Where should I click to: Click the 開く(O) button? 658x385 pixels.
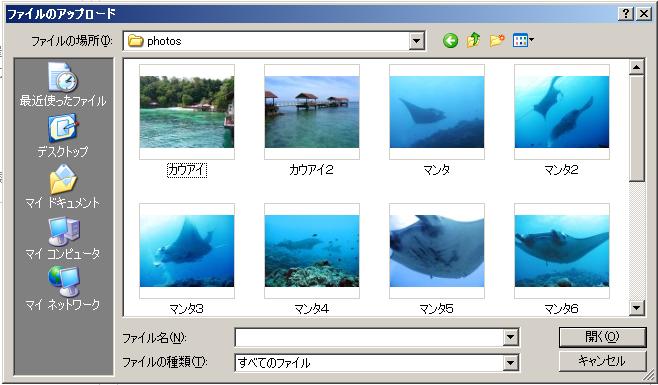602,337
